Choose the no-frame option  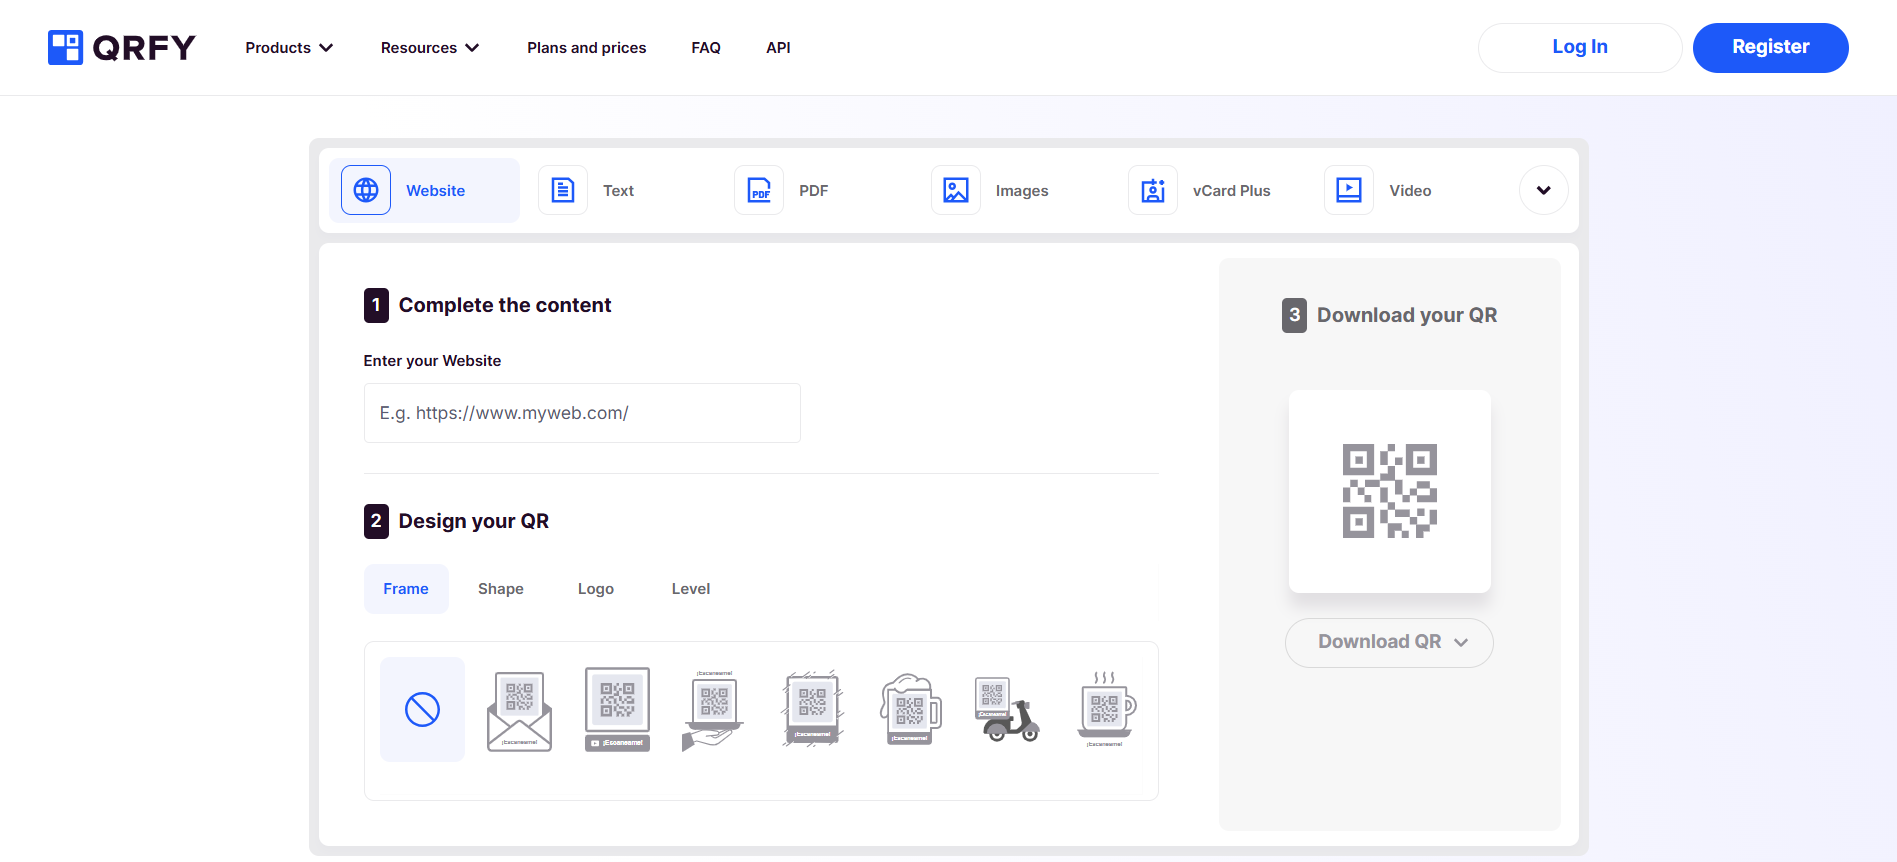tap(422, 709)
